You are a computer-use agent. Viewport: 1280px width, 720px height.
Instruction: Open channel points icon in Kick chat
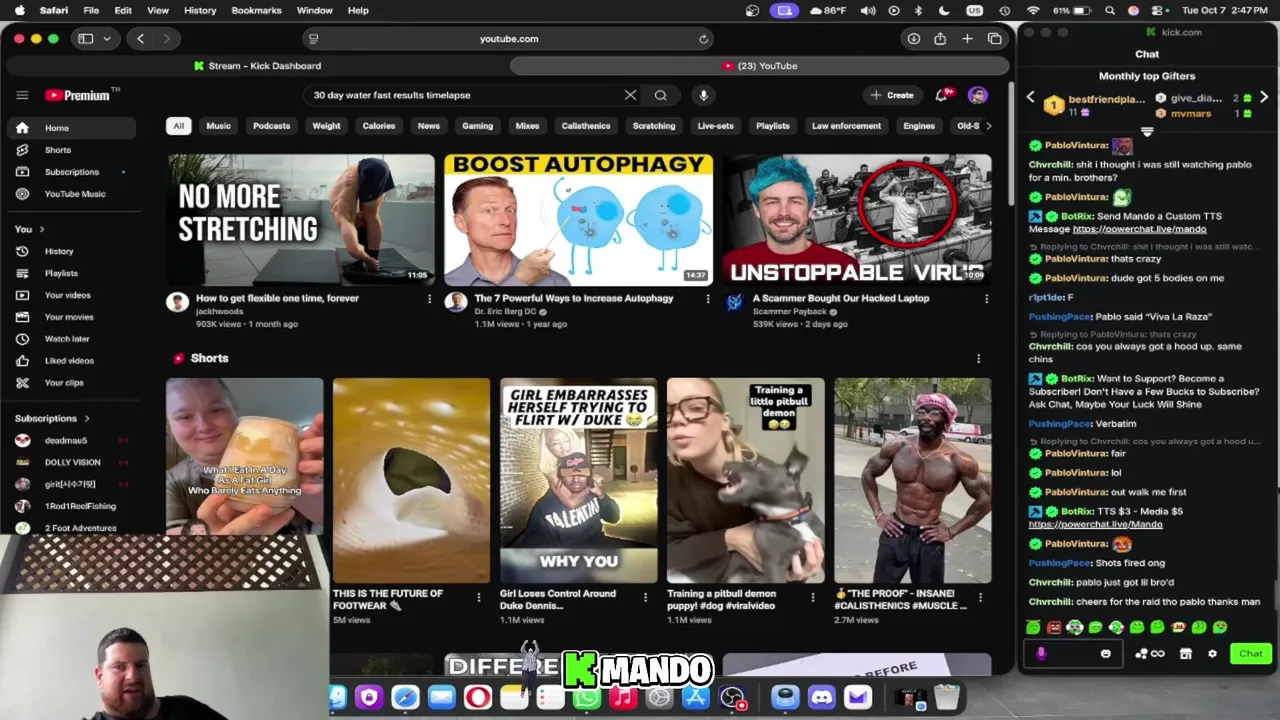(1149, 654)
